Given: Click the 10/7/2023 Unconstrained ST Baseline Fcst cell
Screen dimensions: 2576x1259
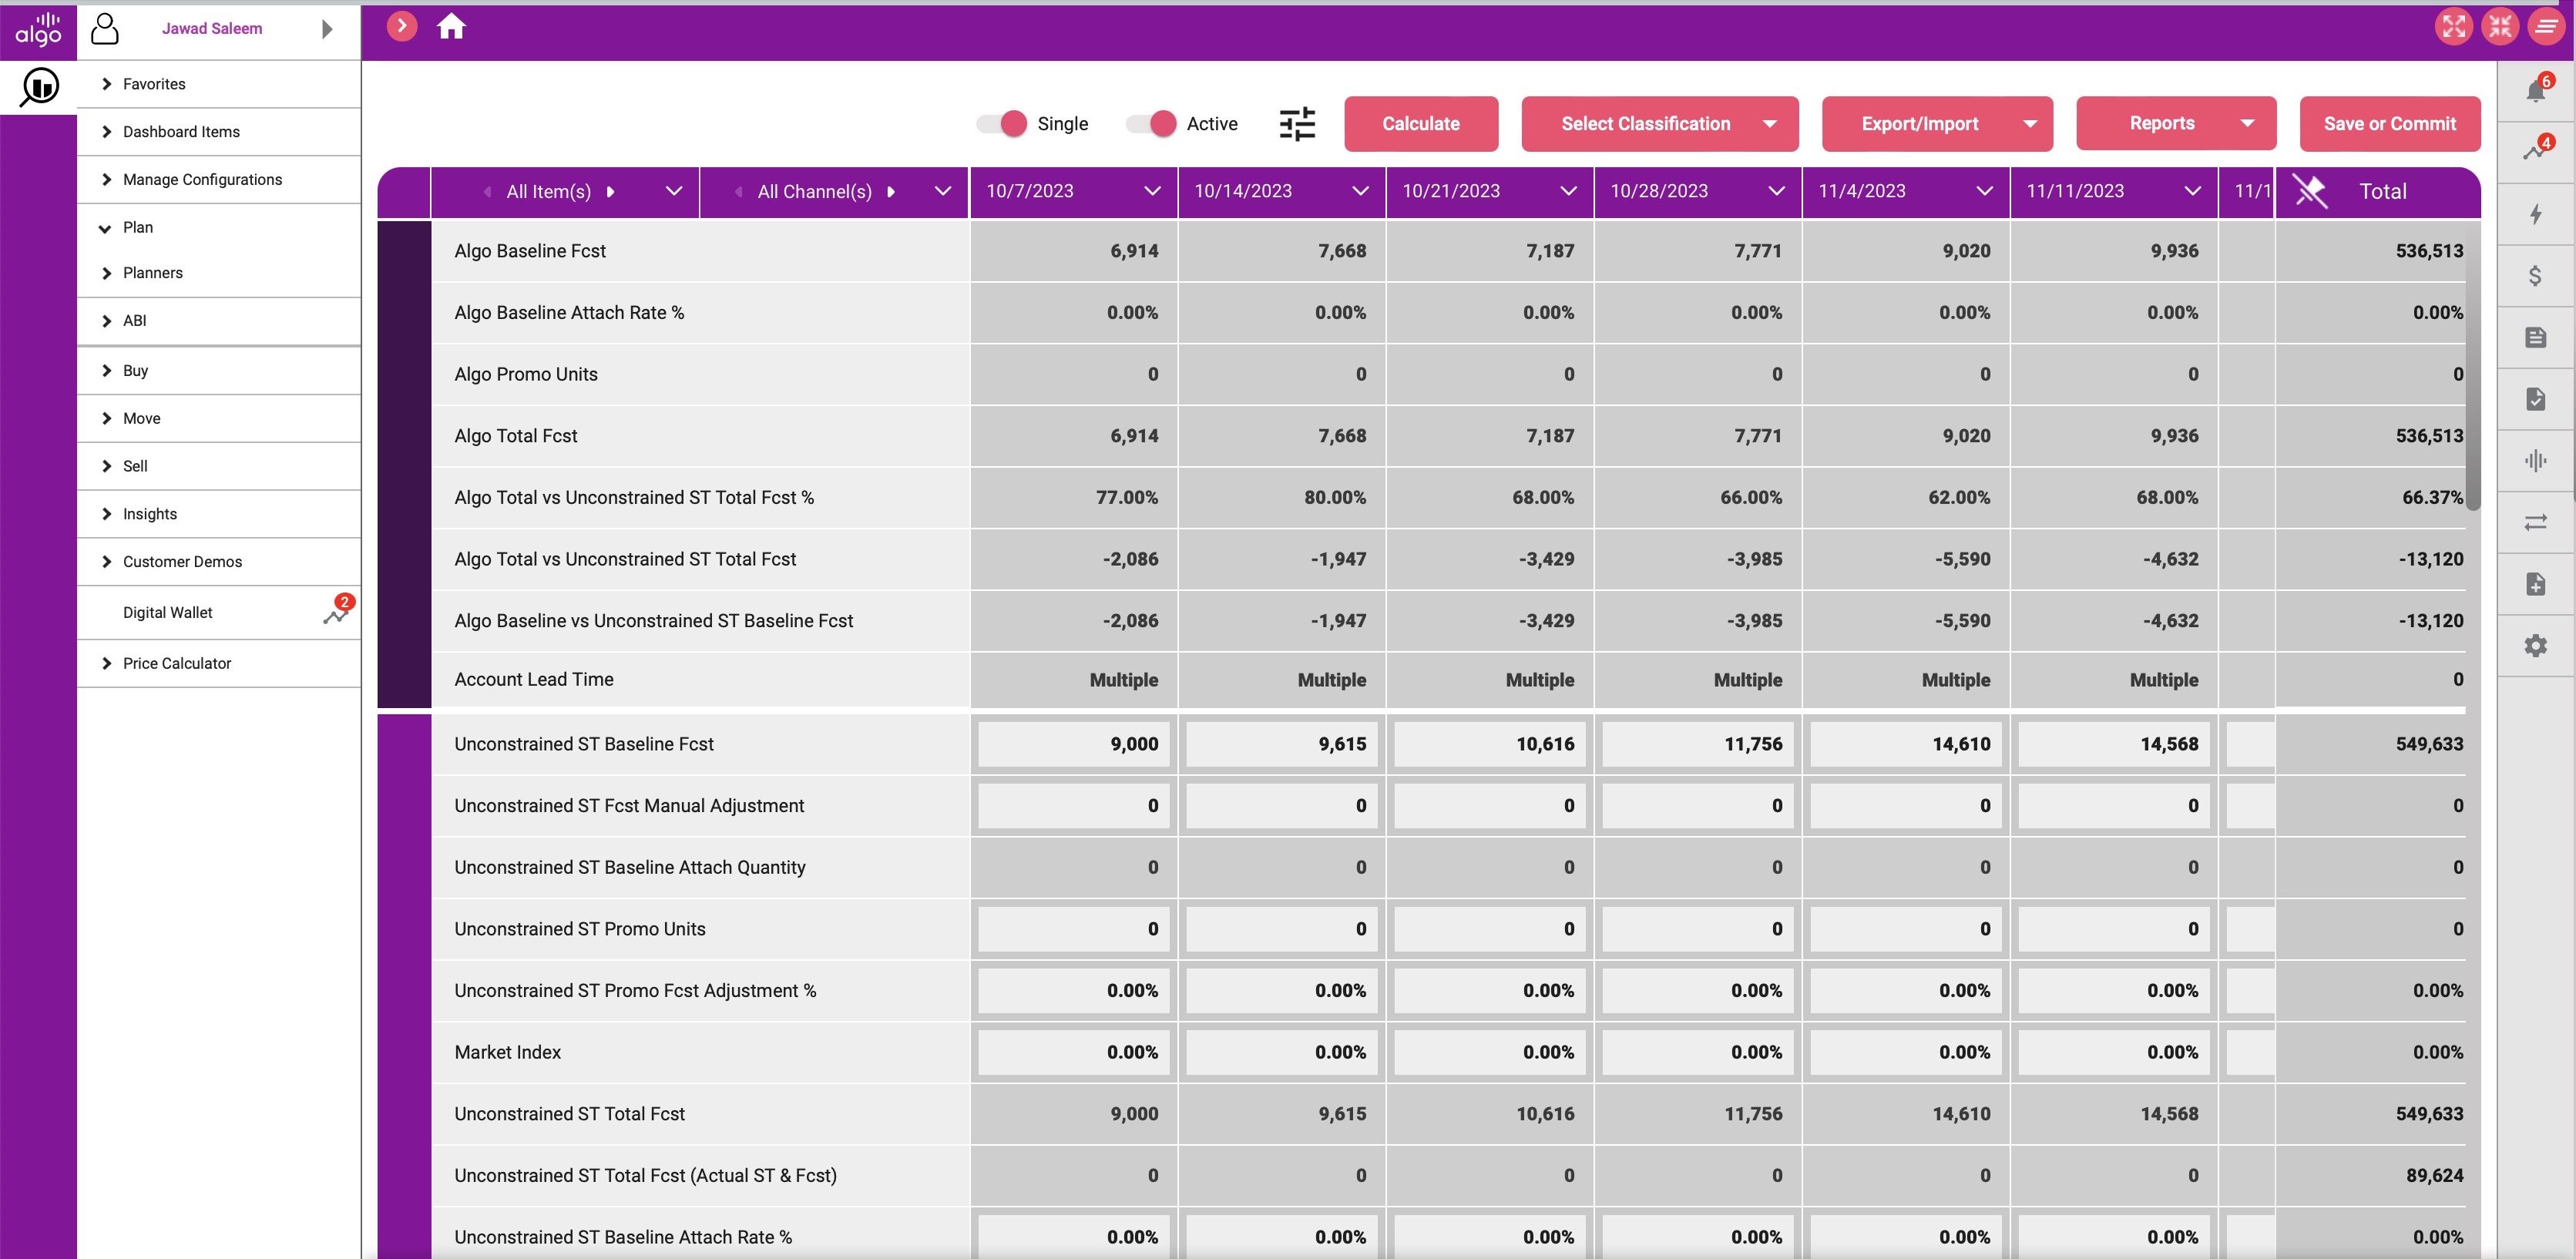Looking at the screenshot, I should point(1073,744).
